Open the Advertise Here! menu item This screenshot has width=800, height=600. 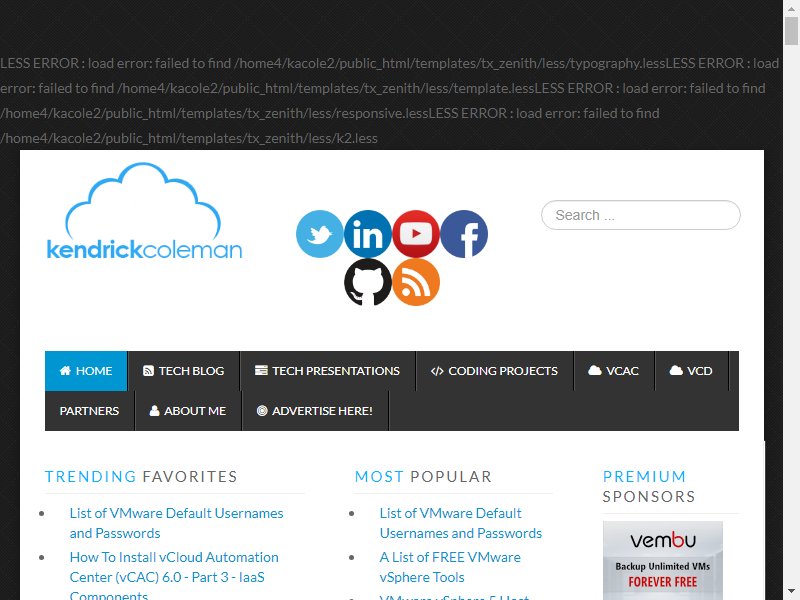[x=315, y=411]
